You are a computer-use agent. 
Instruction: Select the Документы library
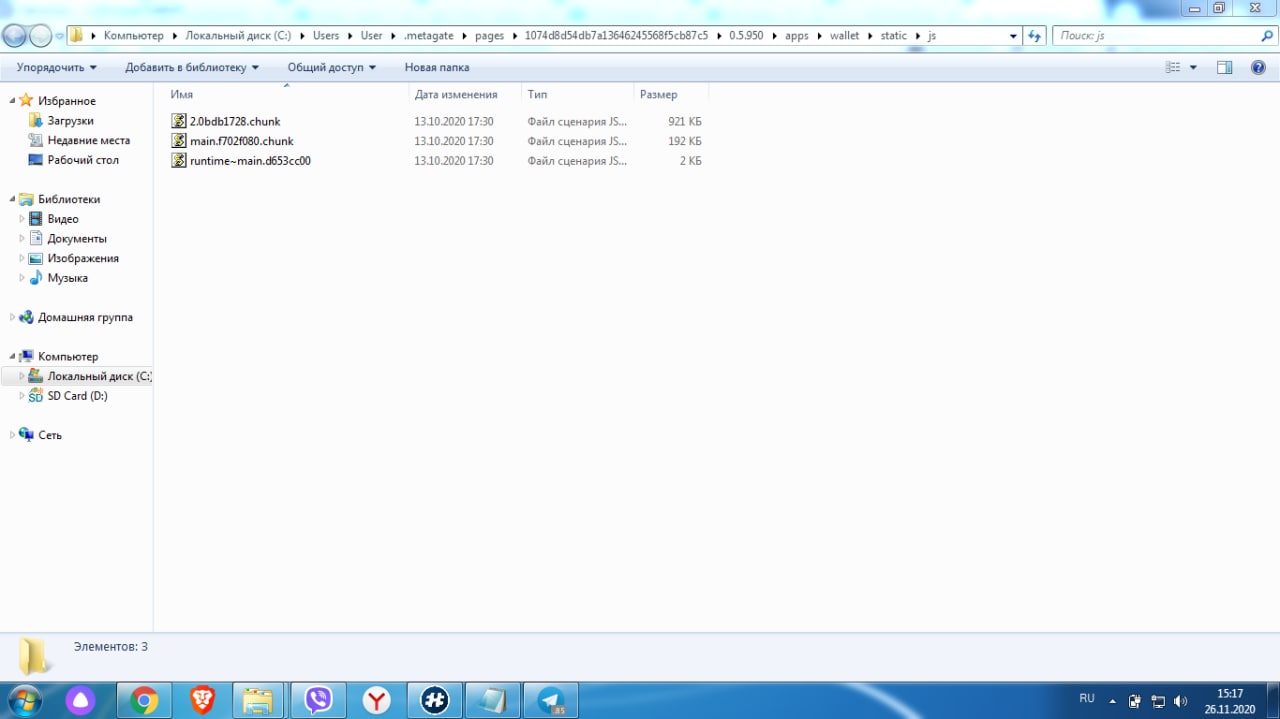click(77, 238)
